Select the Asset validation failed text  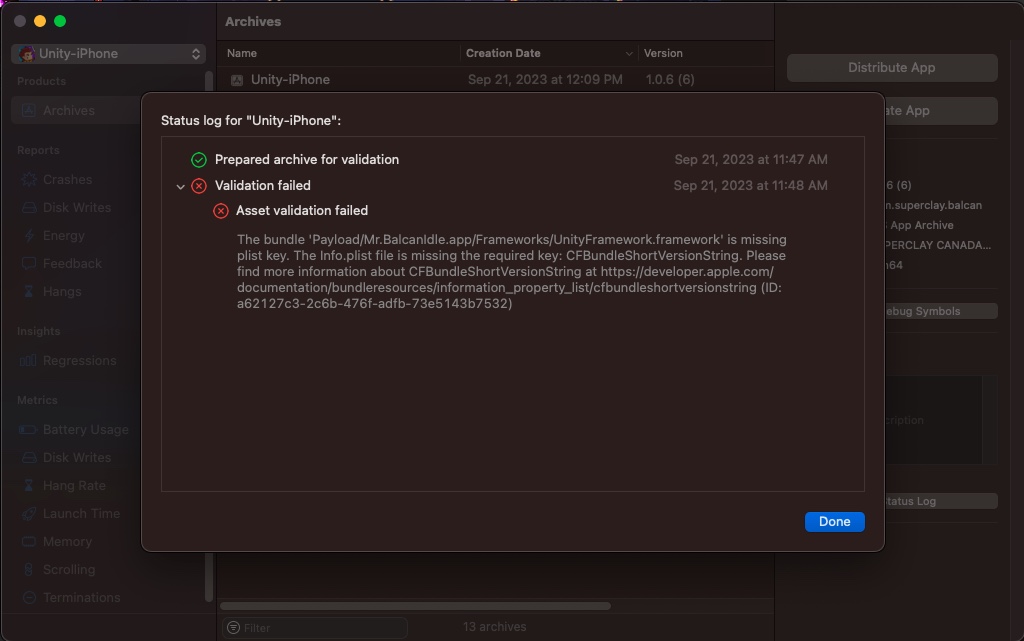coord(302,211)
